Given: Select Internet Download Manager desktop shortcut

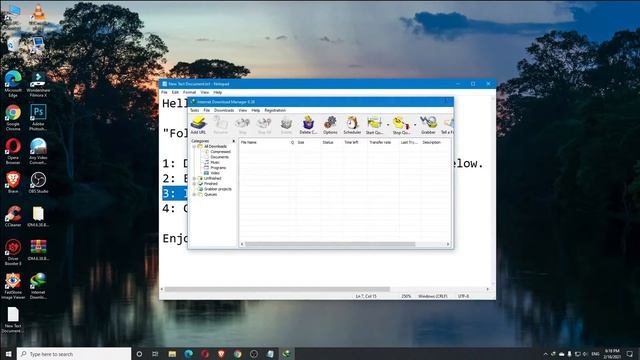Looking at the screenshot, I should (38, 286).
